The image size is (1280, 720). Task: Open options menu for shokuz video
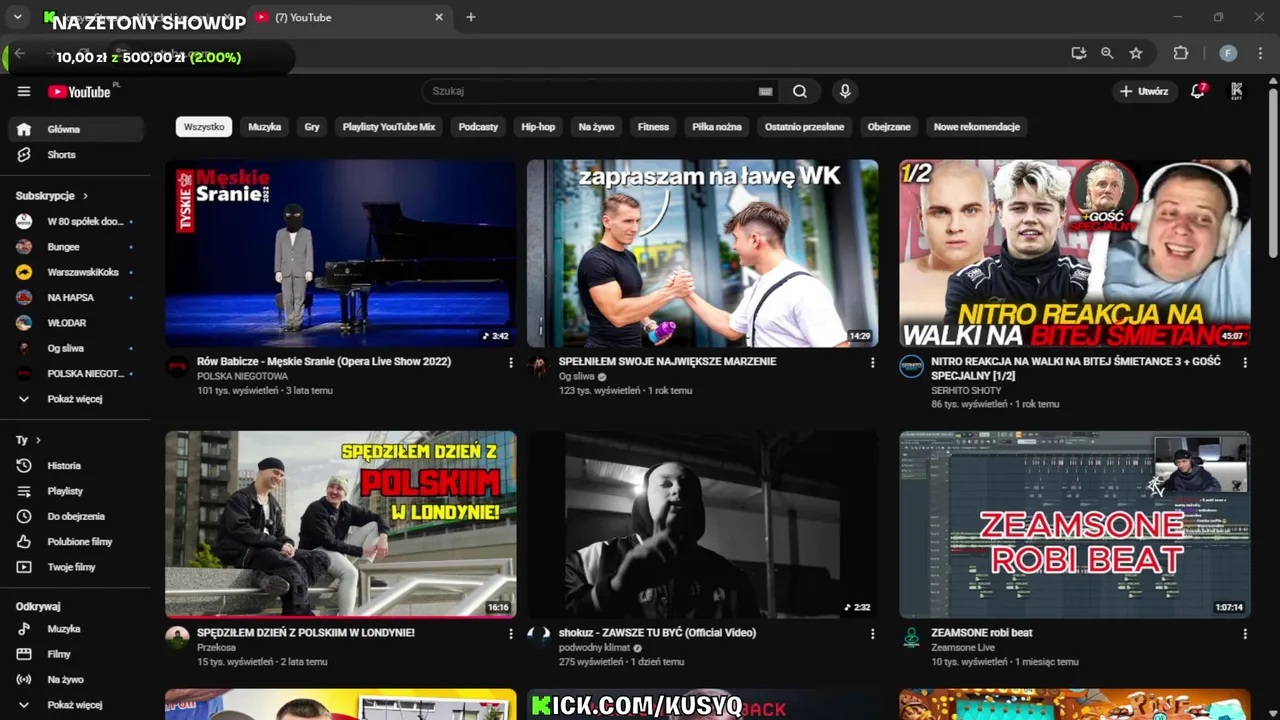click(x=872, y=634)
